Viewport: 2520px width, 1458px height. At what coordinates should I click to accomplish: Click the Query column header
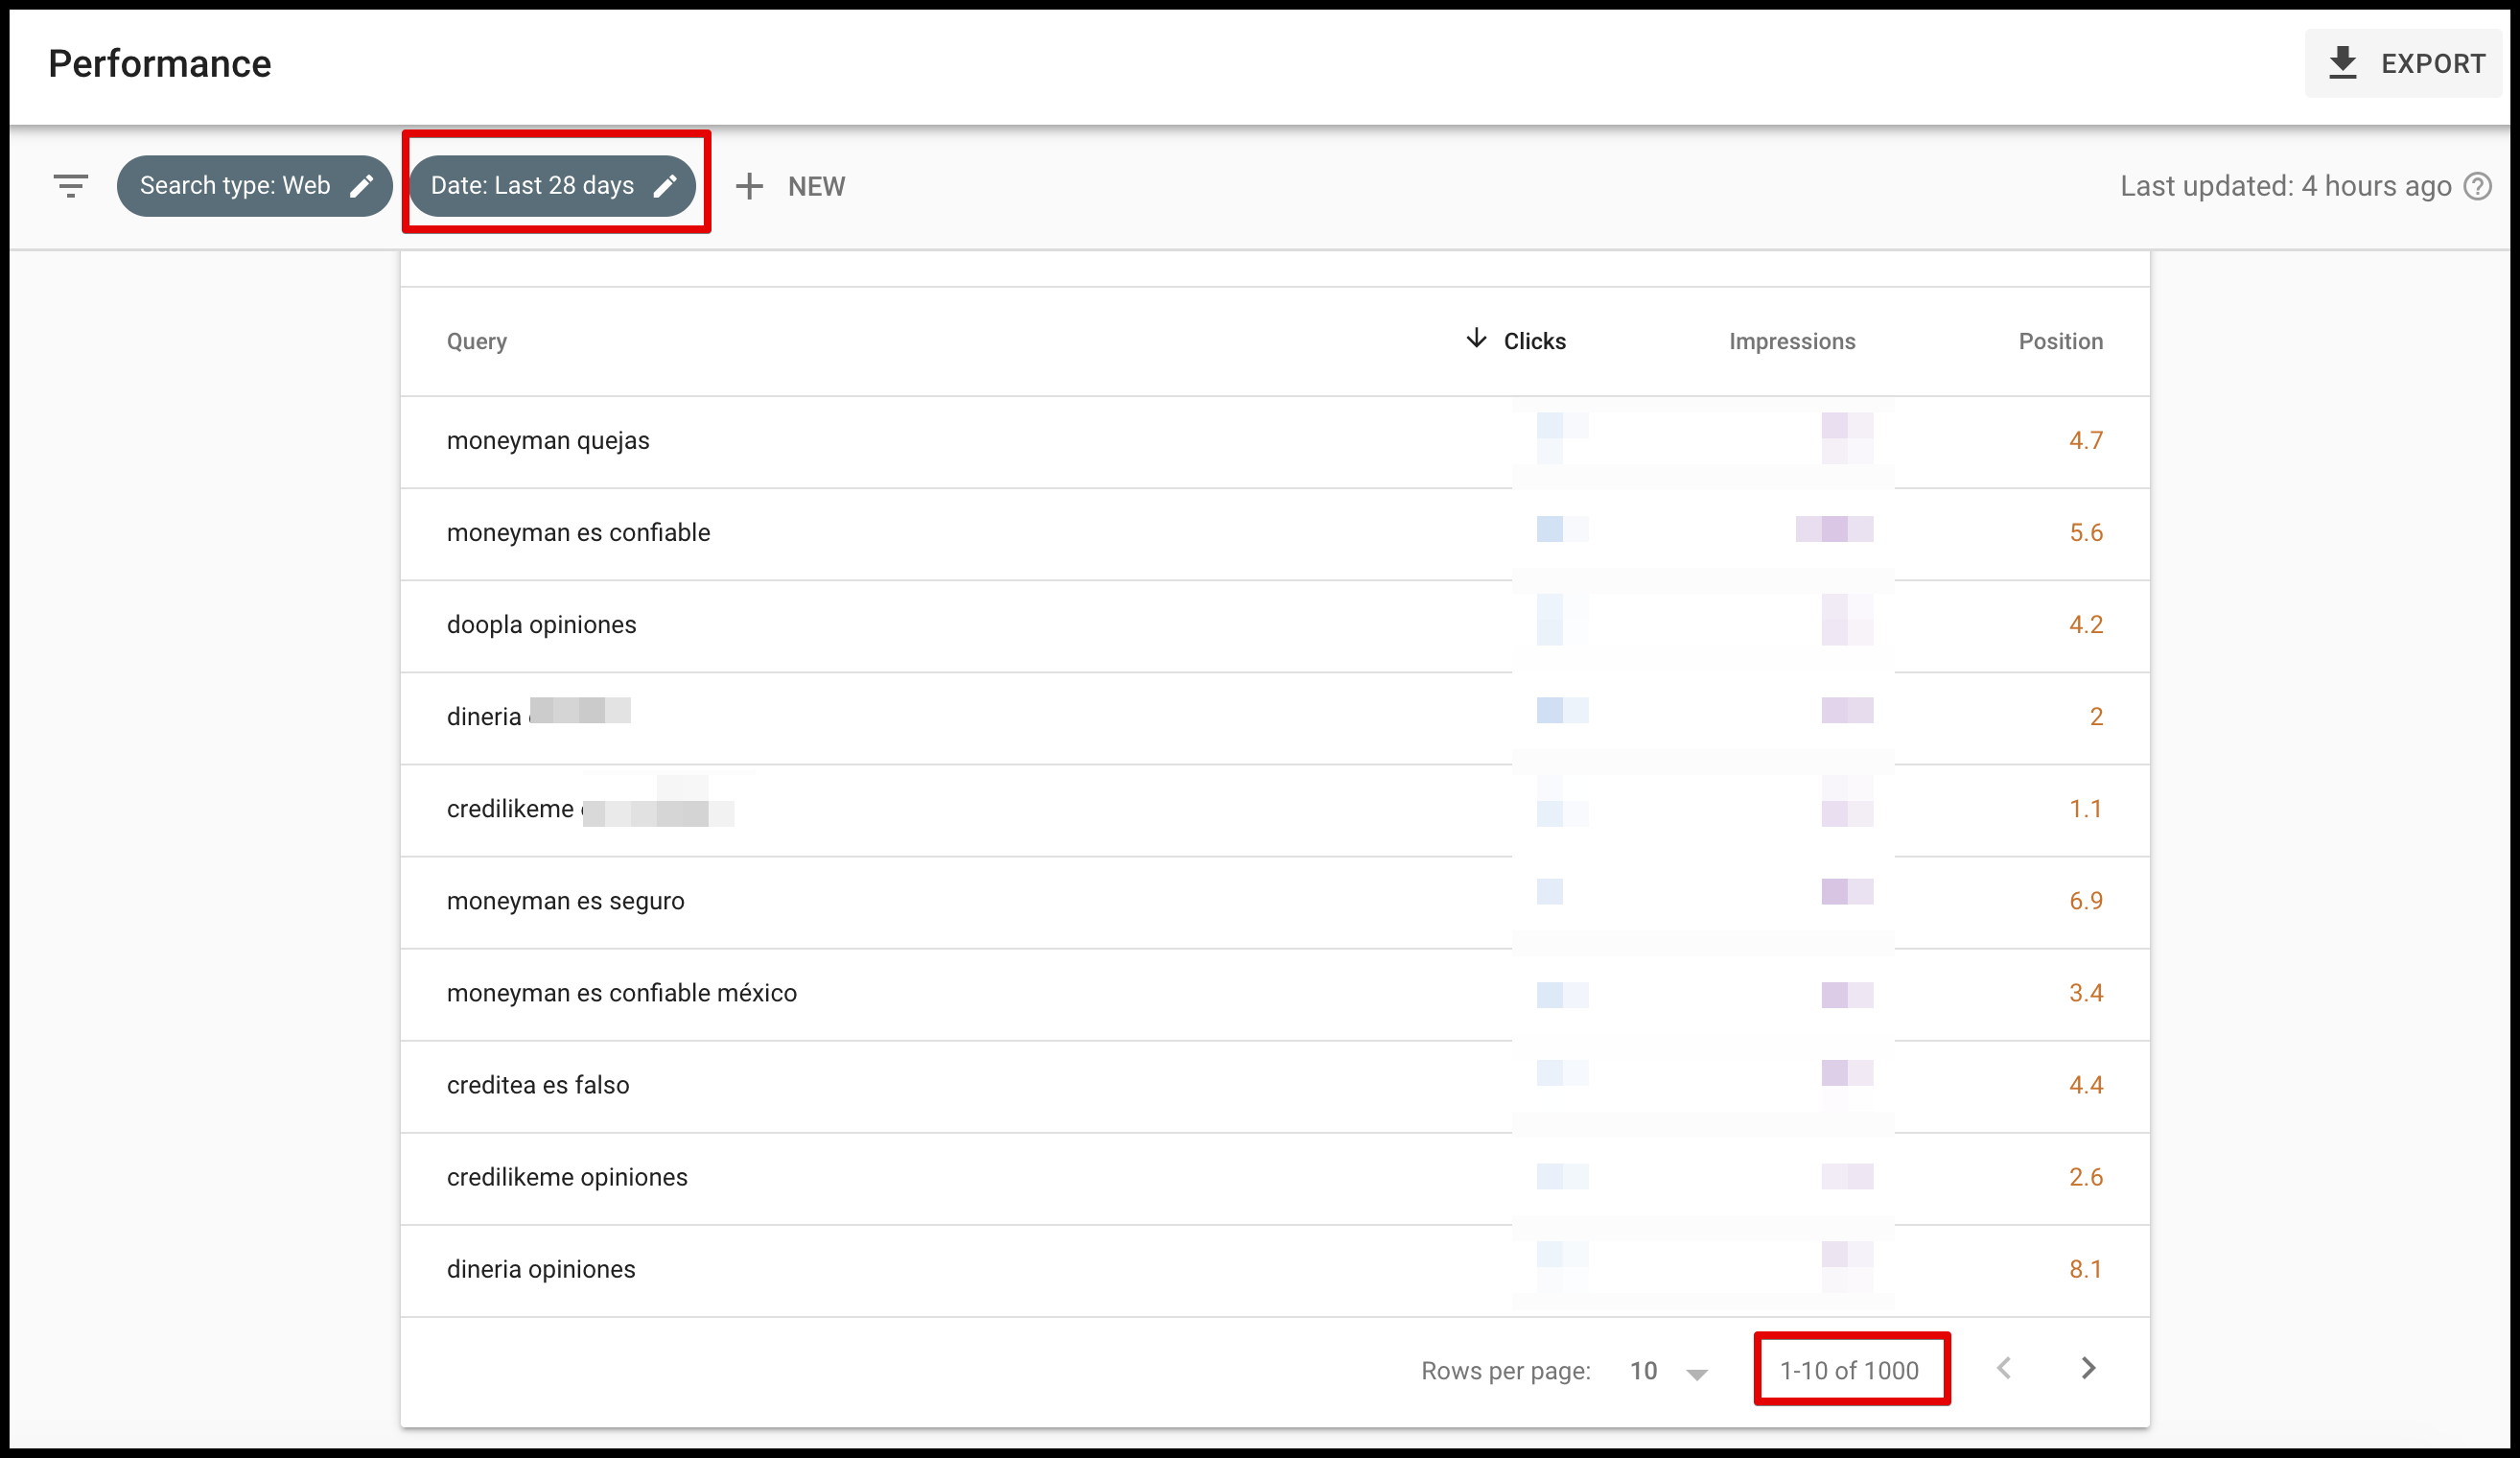[477, 341]
